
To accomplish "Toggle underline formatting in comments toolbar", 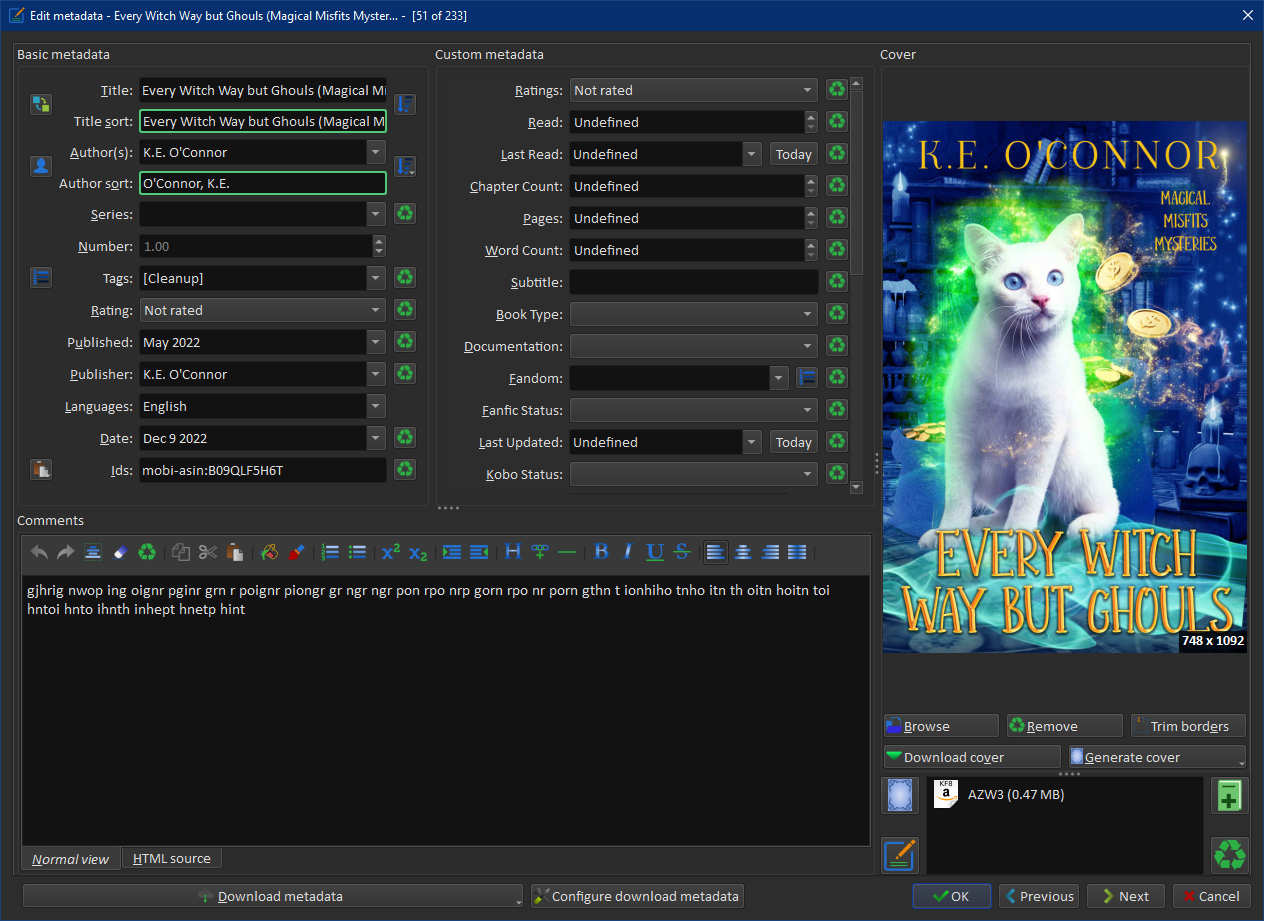I will point(655,552).
